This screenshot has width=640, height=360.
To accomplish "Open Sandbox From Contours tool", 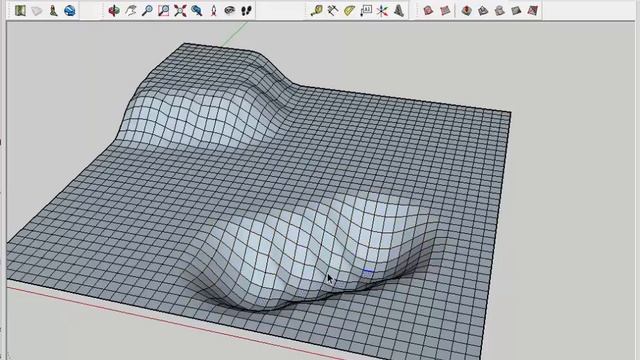I will click(428, 10).
